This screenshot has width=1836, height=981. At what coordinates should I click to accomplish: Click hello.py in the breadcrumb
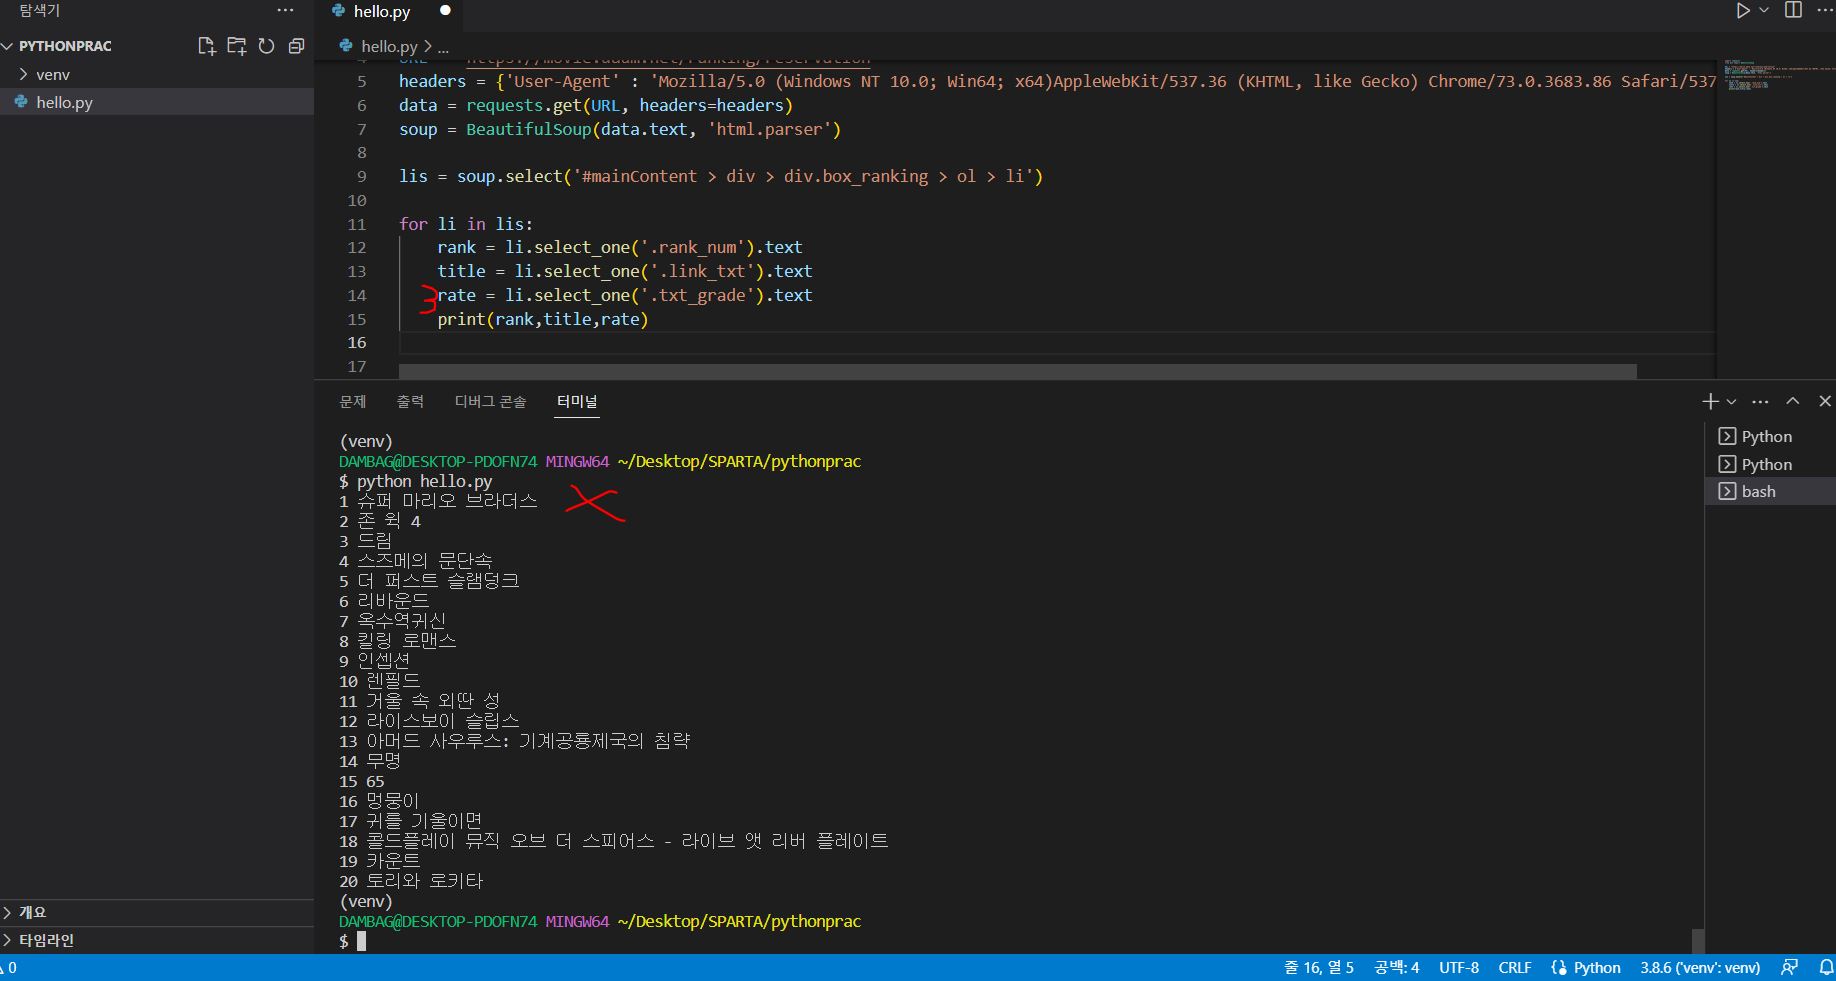click(x=388, y=46)
